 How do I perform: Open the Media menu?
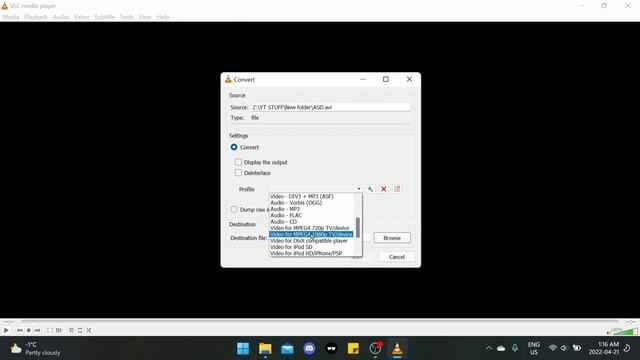pyautogui.click(x=11, y=17)
